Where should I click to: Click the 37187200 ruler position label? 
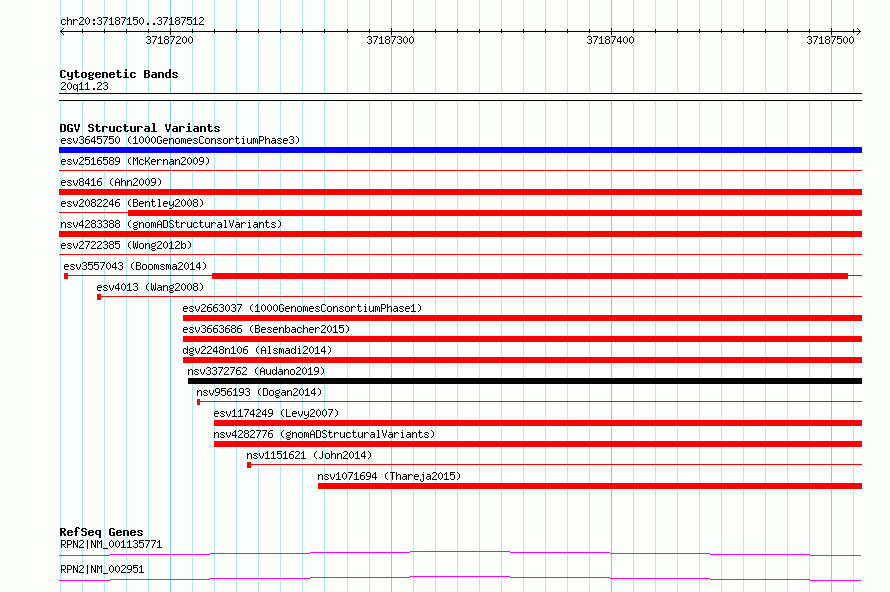click(x=169, y=40)
